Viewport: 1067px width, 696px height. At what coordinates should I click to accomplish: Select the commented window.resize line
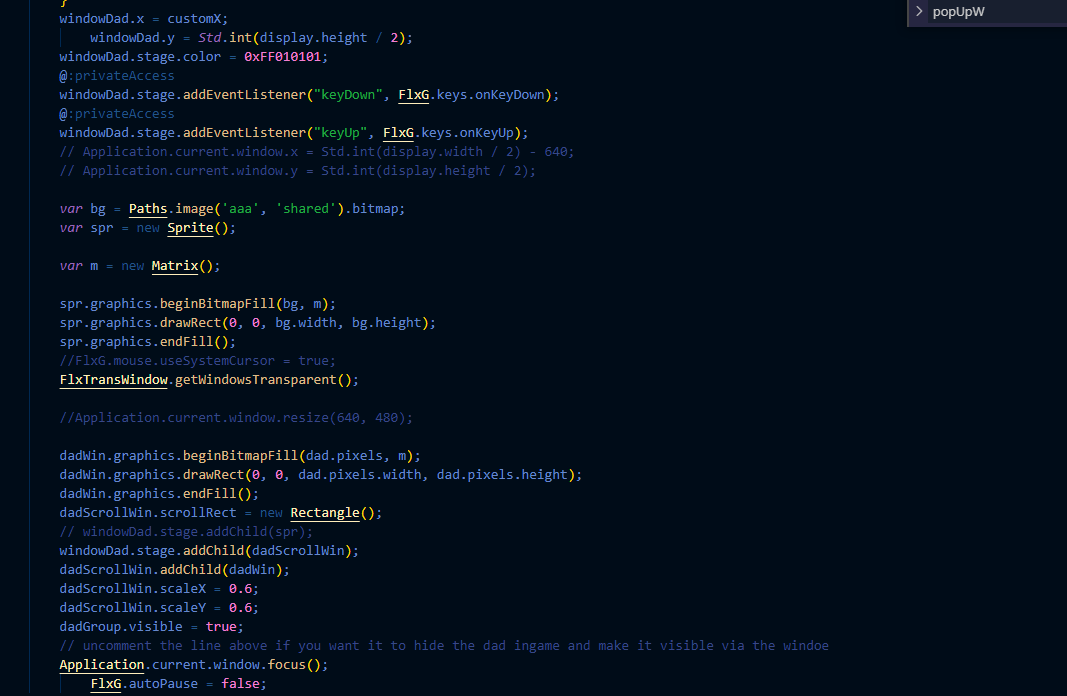(x=235, y=417)
